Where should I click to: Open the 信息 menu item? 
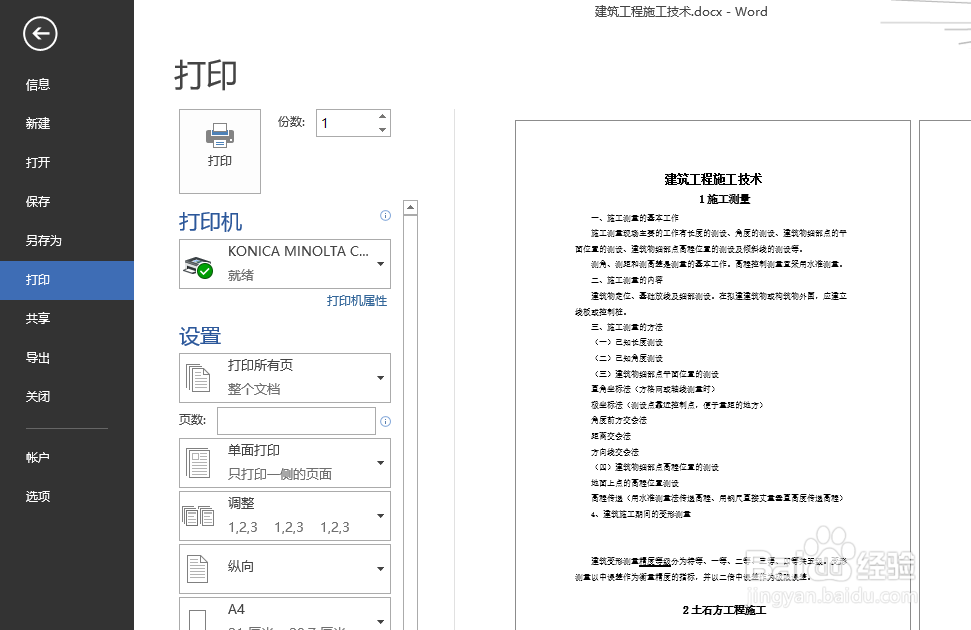38,84
